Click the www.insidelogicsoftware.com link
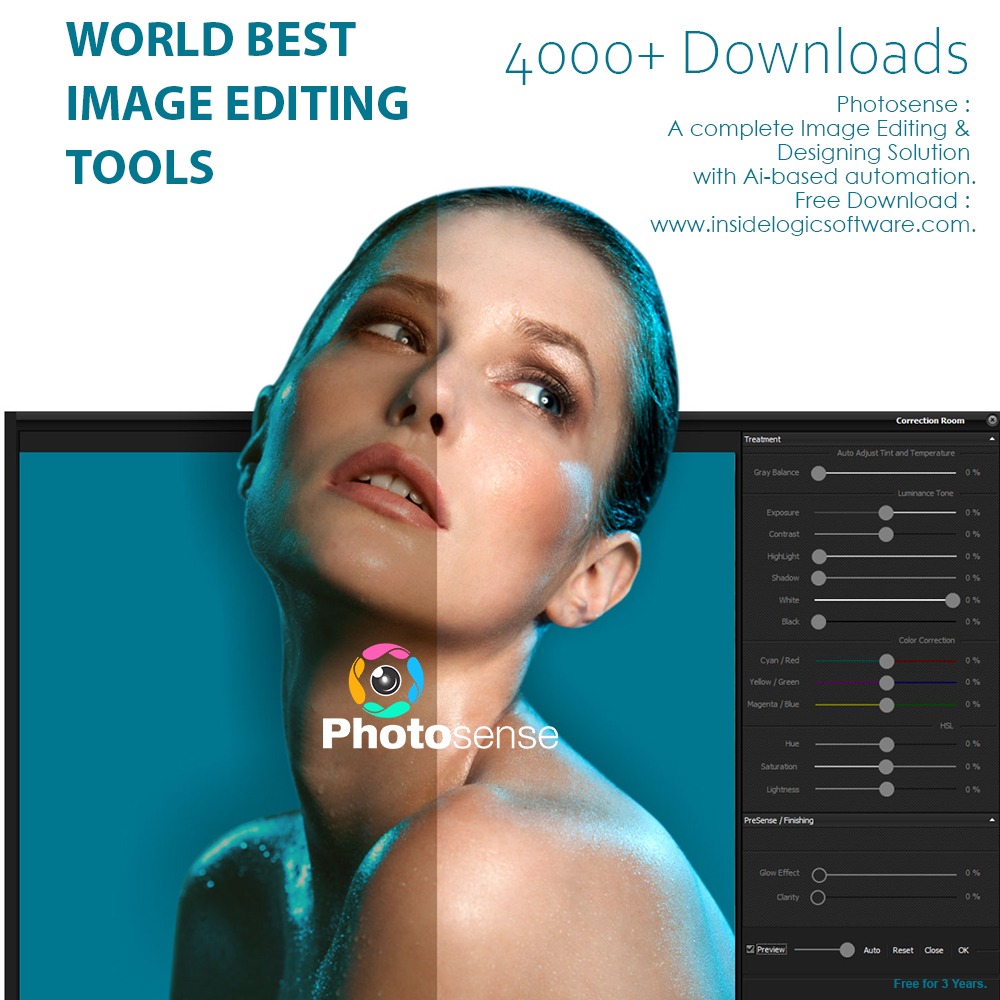The height and width of the screenshot is (1000, 1000). (x=812, y=224)
